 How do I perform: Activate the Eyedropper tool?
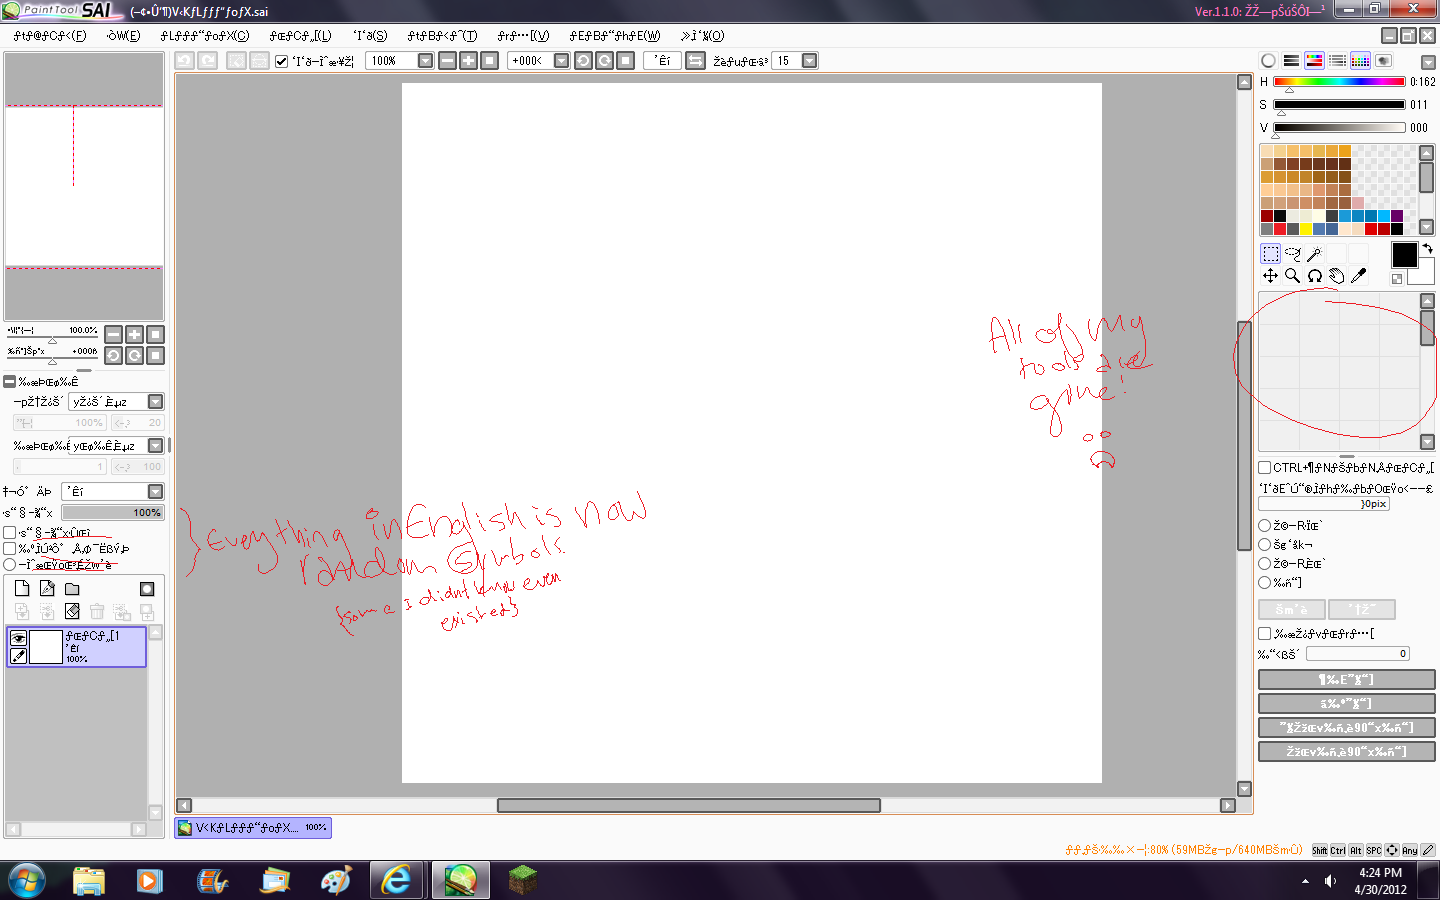[x=1358, y=276]
